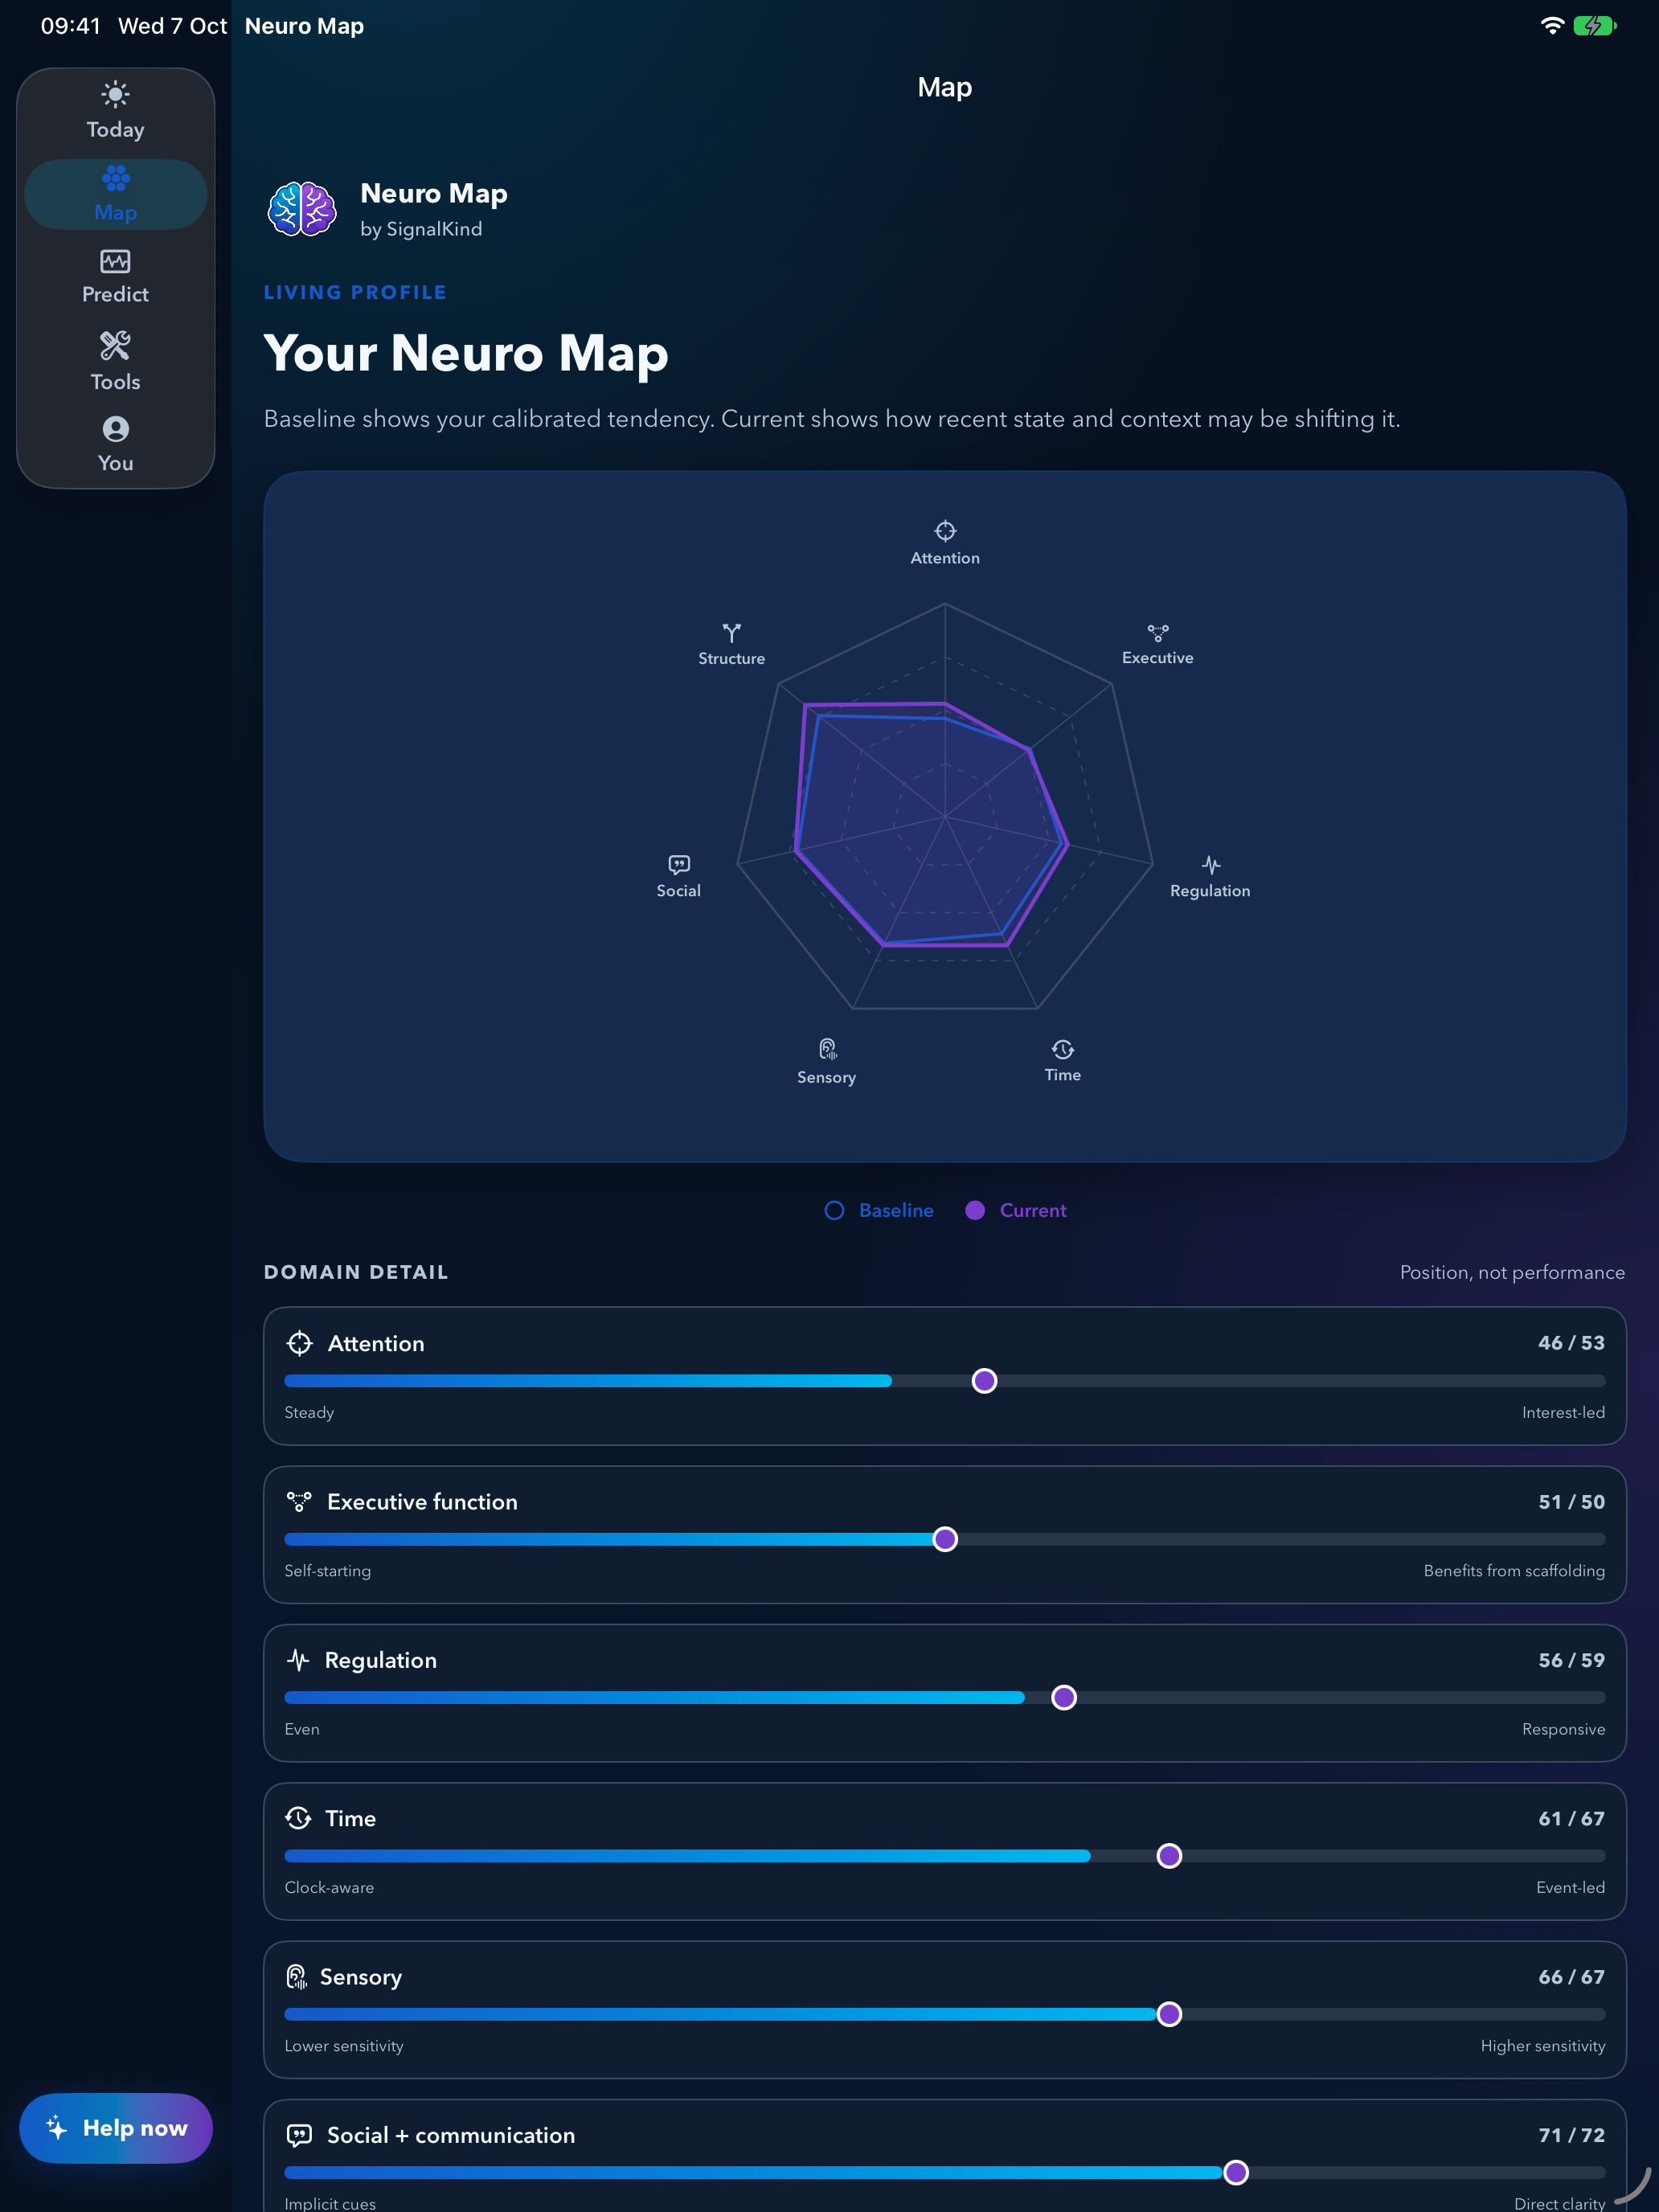Click the DOMAIN DETAIL heading

coord(356,1272)
